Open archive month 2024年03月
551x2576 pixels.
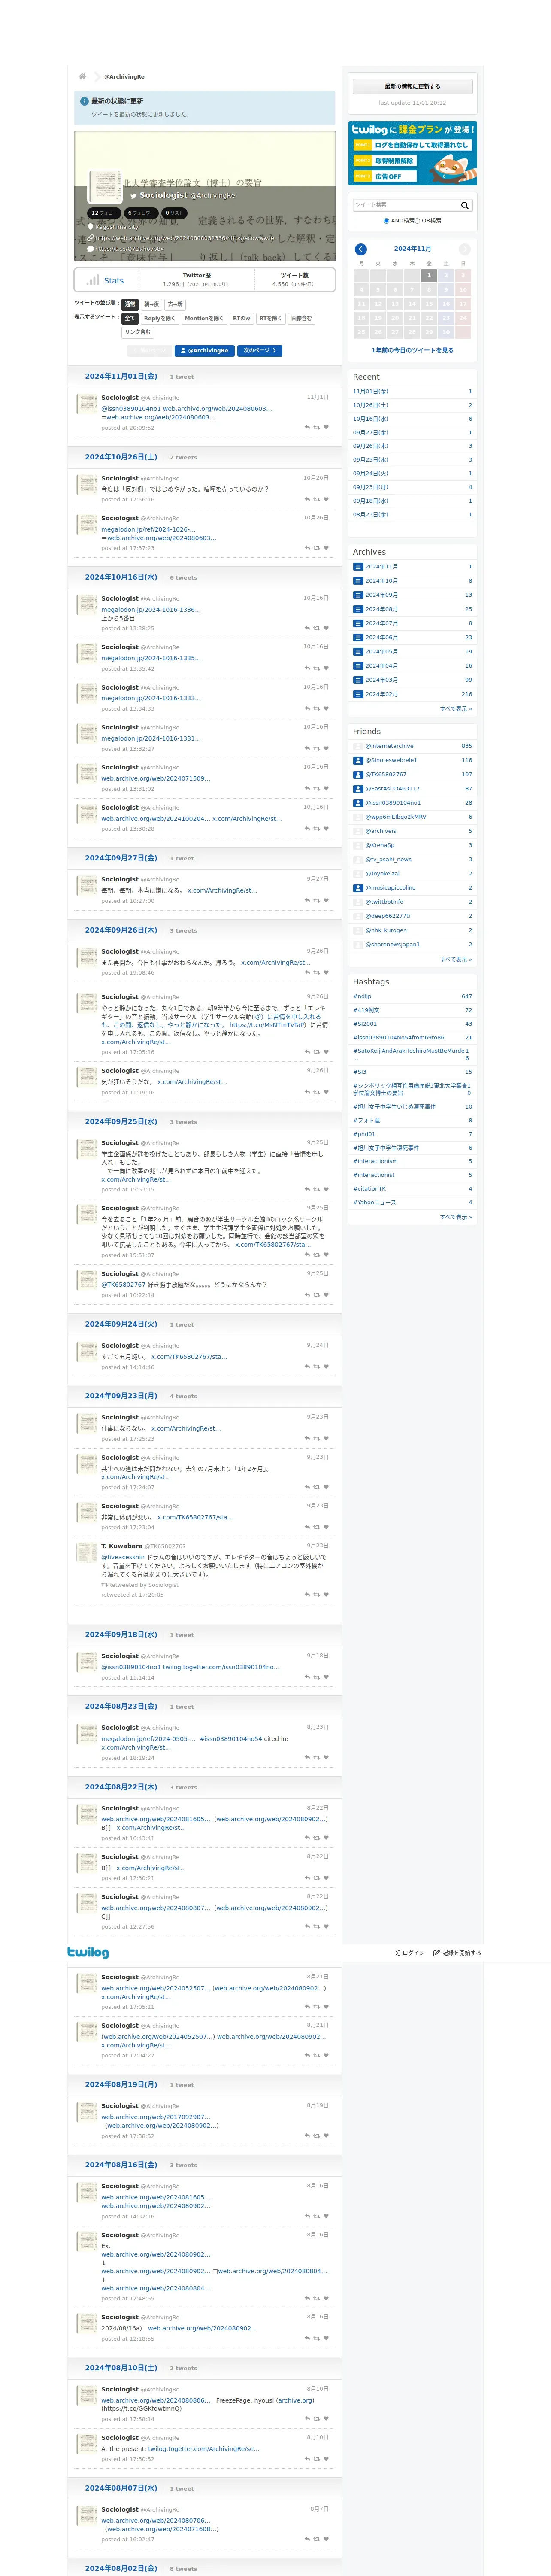tap(381, 680)
